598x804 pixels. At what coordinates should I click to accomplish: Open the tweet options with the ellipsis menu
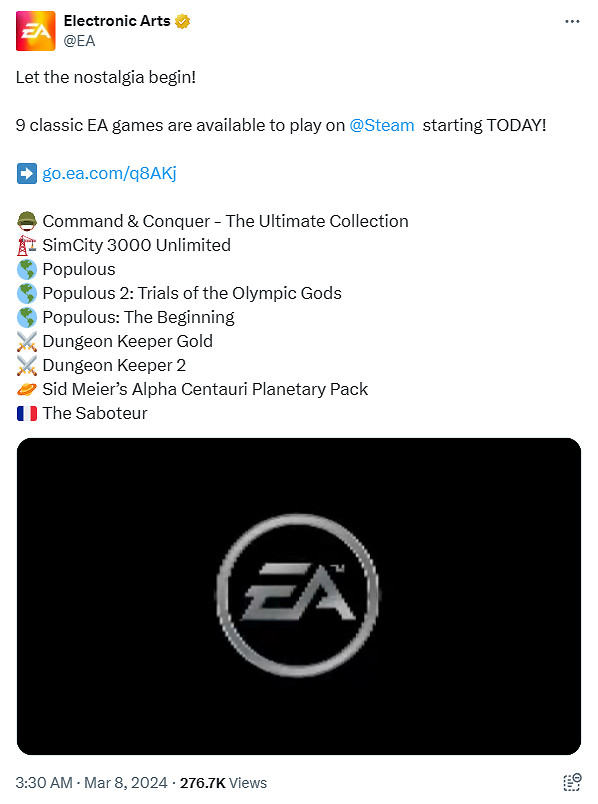[x=572, y=20]
